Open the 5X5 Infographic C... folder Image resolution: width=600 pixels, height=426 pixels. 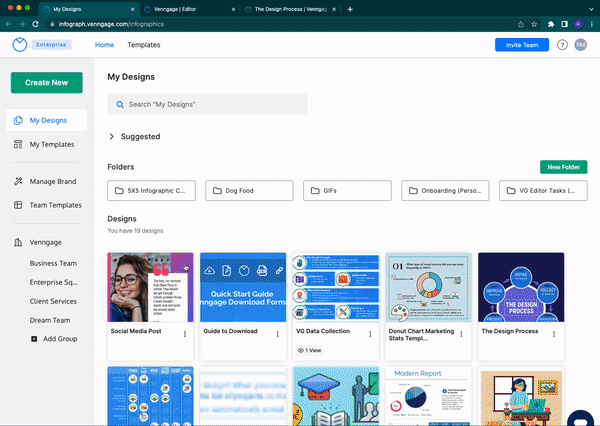coord(152,191)
